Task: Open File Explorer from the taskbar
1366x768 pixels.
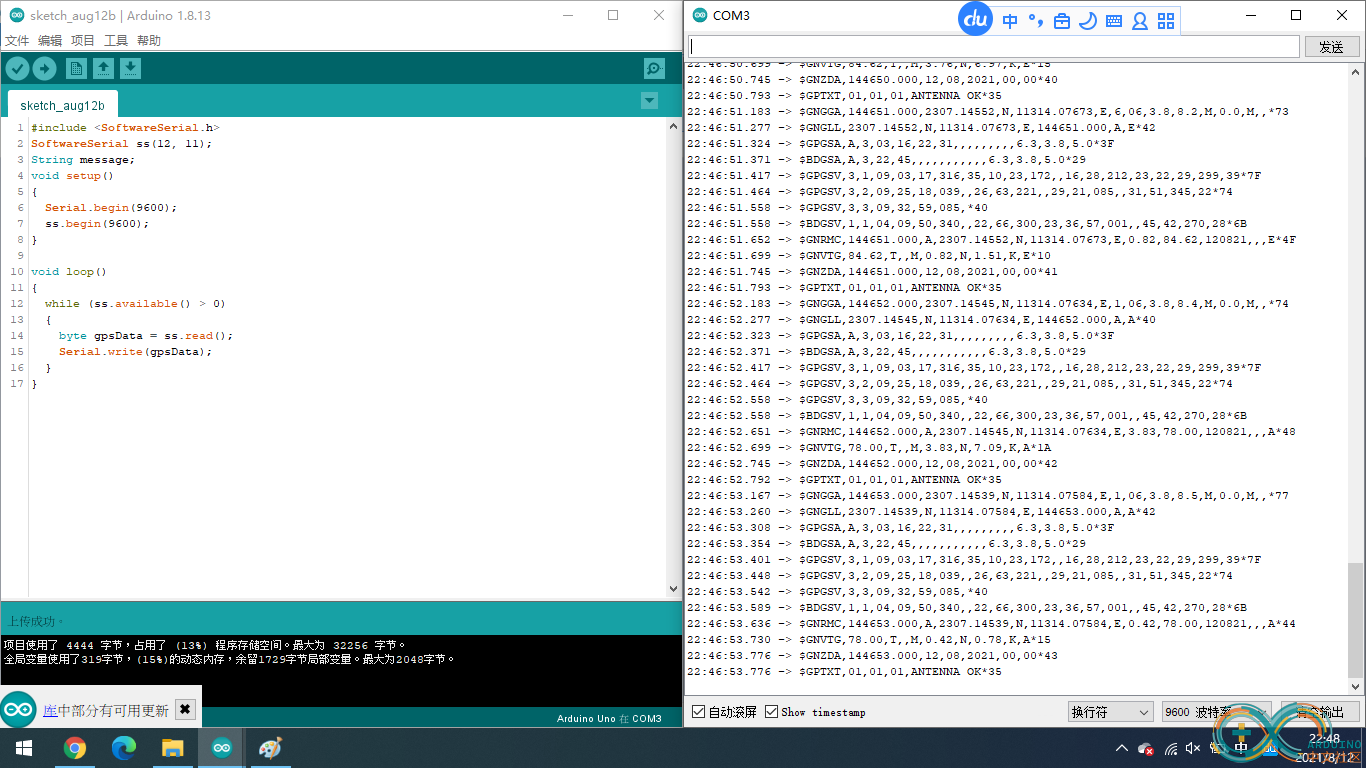Action: point(173,748)
